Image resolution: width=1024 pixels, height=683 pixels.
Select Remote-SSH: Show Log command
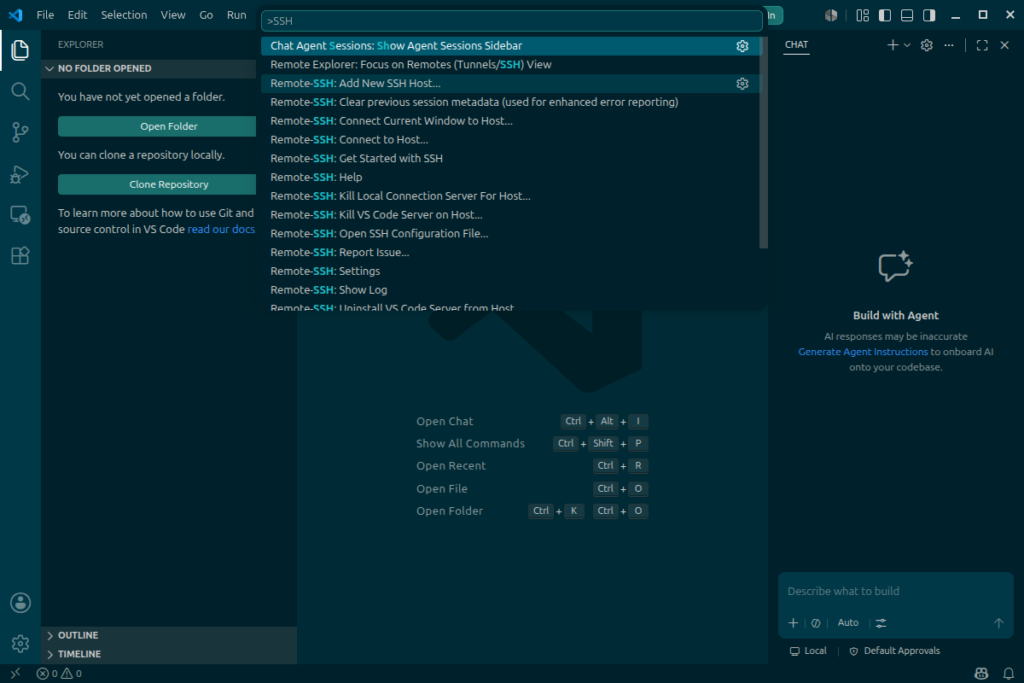coord(511,290)
